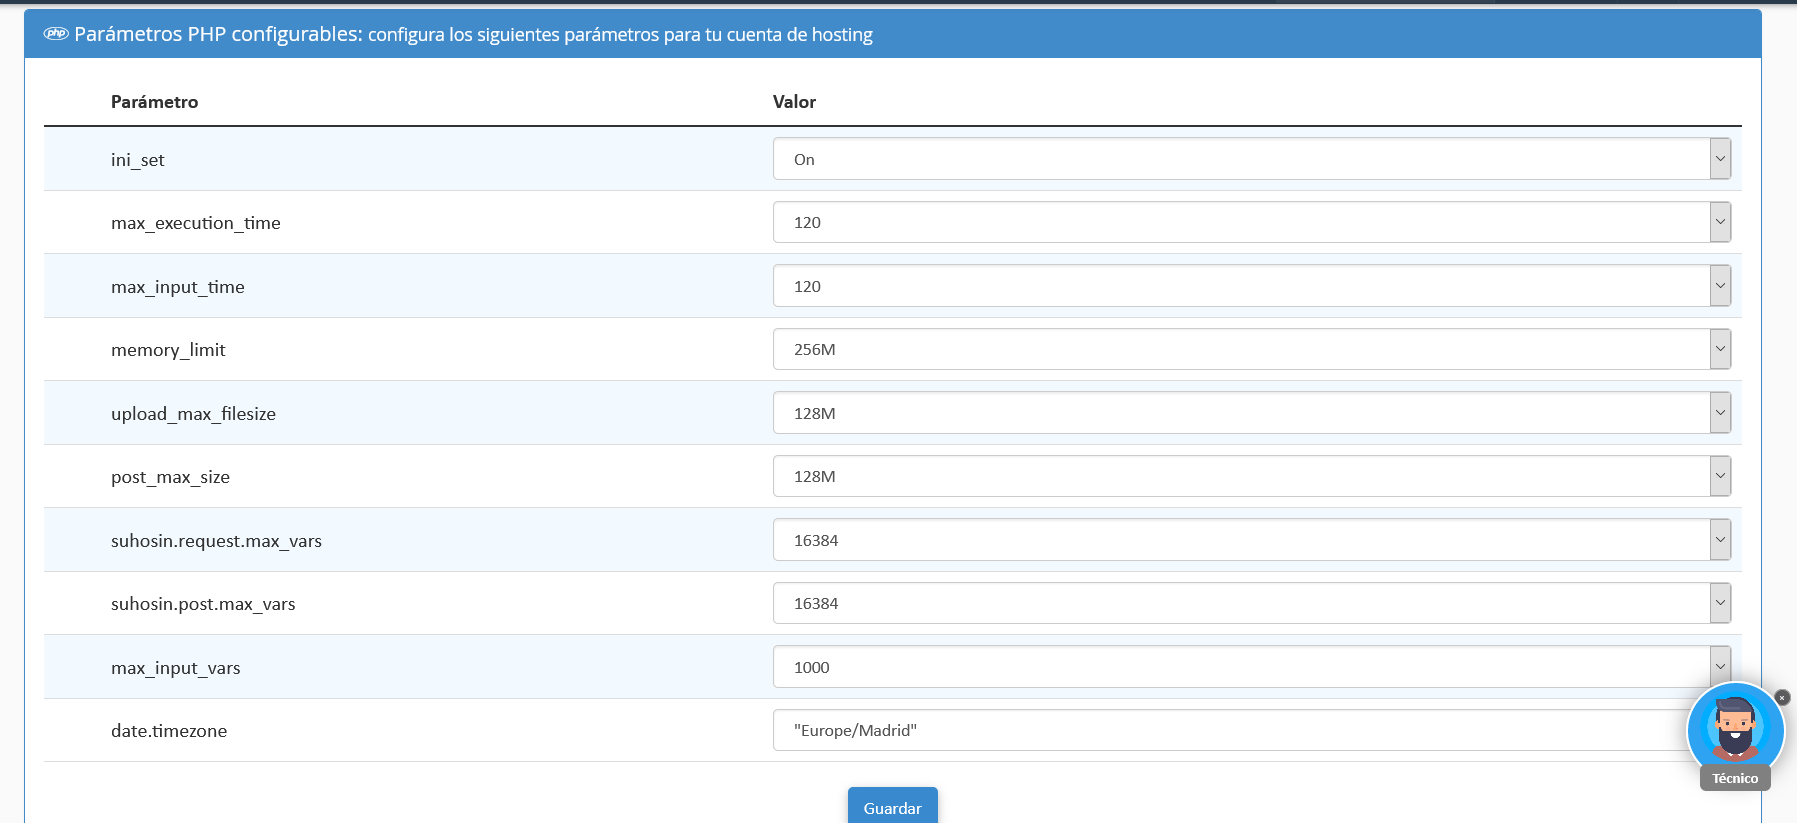
Task: Click the date.timezone label
Action: click(169, 731)
